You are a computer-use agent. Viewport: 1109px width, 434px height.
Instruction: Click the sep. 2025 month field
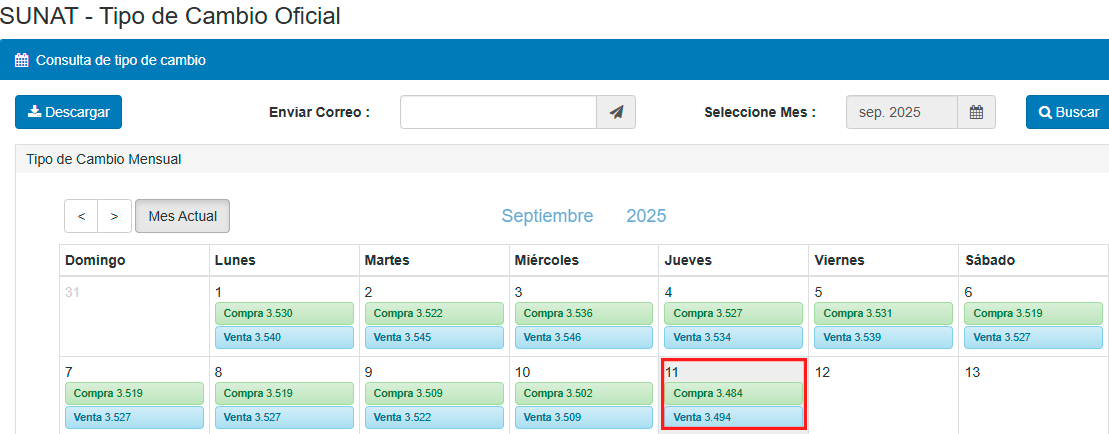[902, 112]
